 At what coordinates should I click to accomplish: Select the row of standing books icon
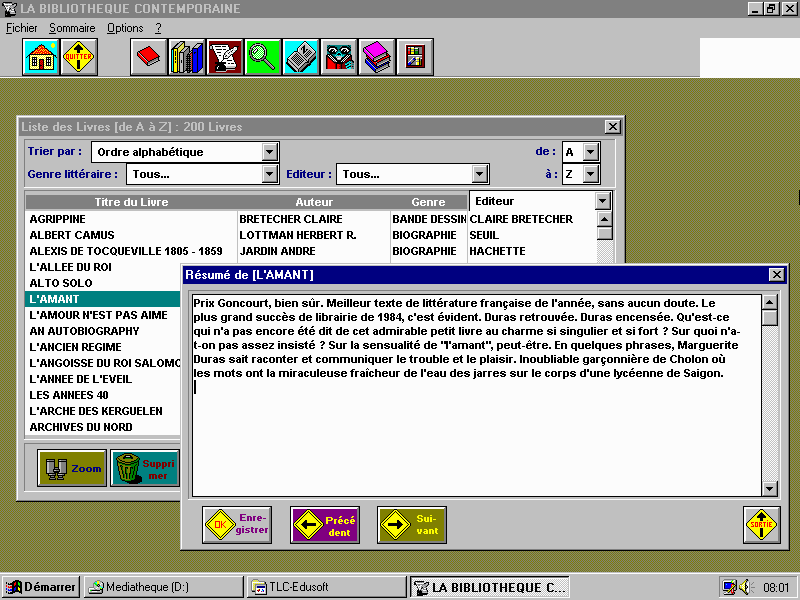pyautogui.click(x=187, y=58)
